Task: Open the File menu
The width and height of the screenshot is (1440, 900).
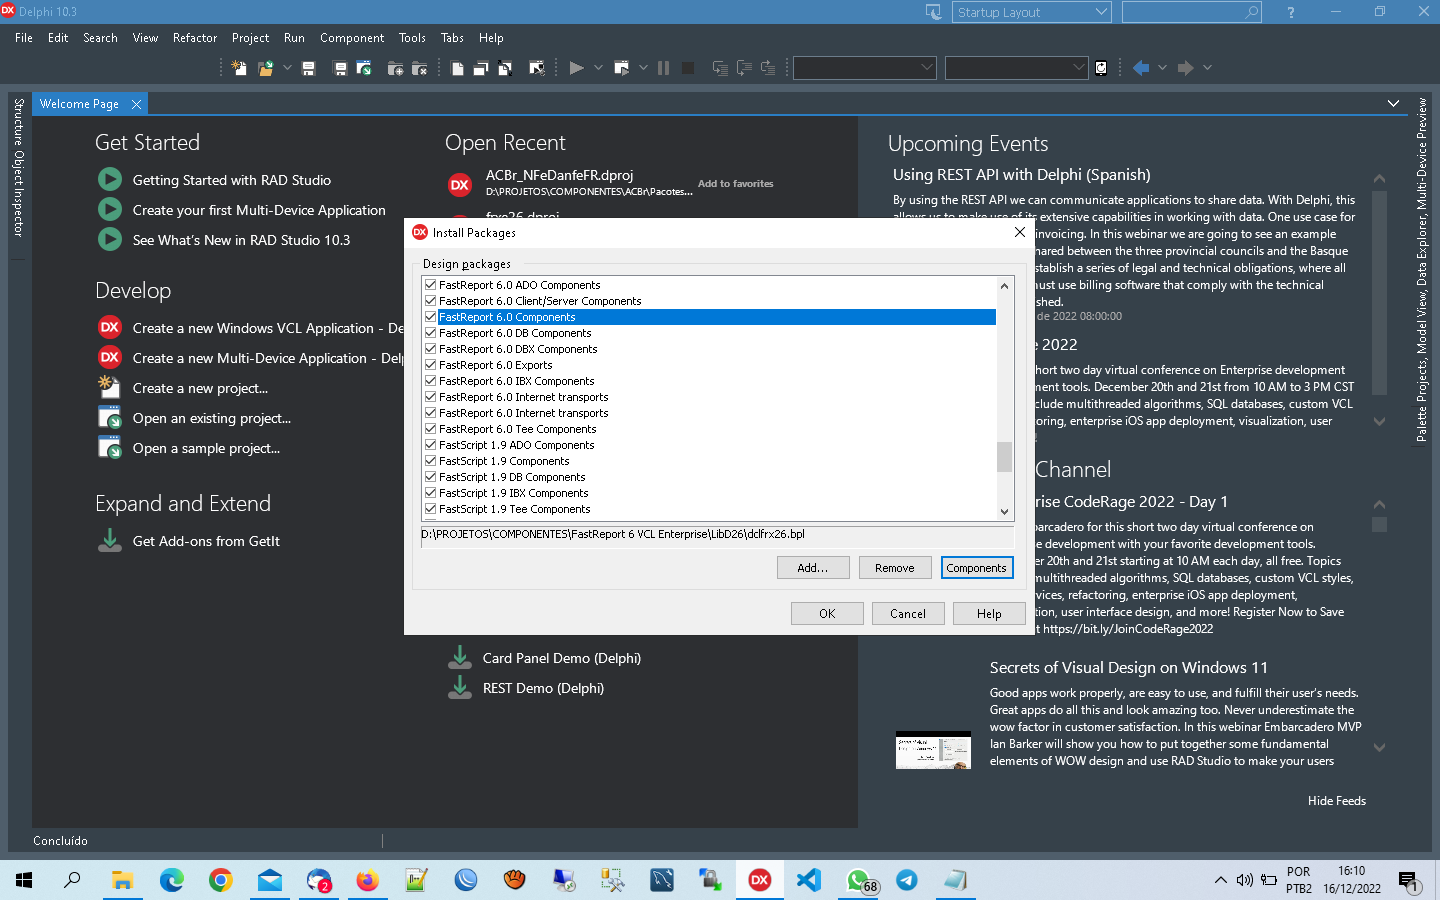Action: [24, 38]
